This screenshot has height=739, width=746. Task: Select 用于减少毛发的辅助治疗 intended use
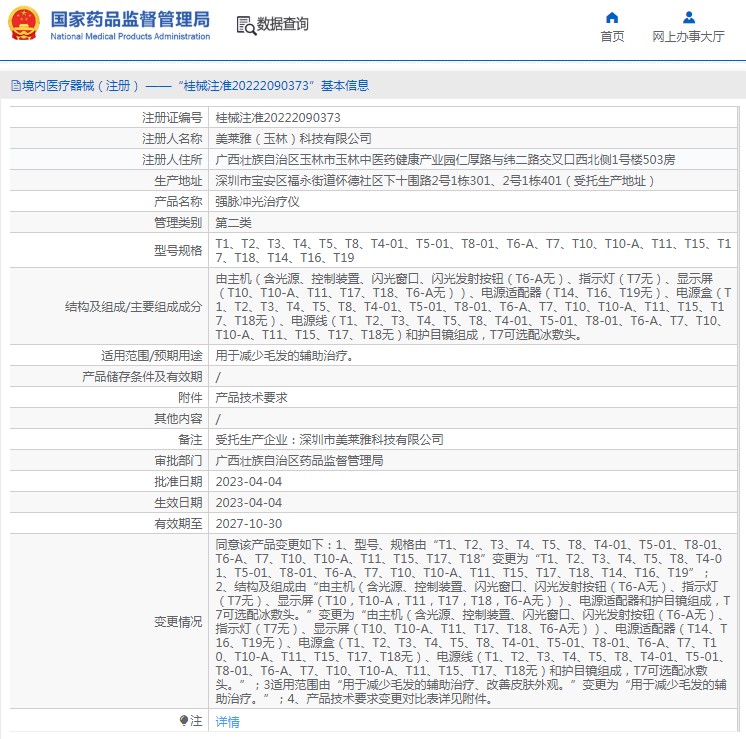click(284, 355)
